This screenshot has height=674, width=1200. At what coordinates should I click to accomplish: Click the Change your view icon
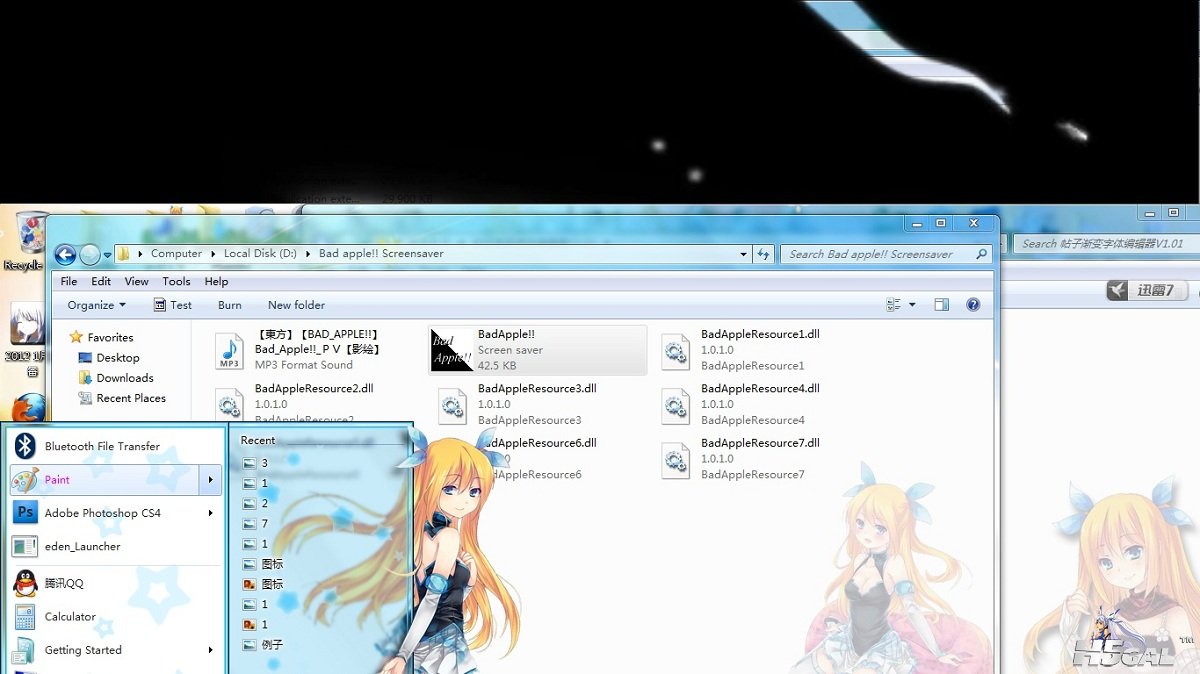[x=894, y=305]
